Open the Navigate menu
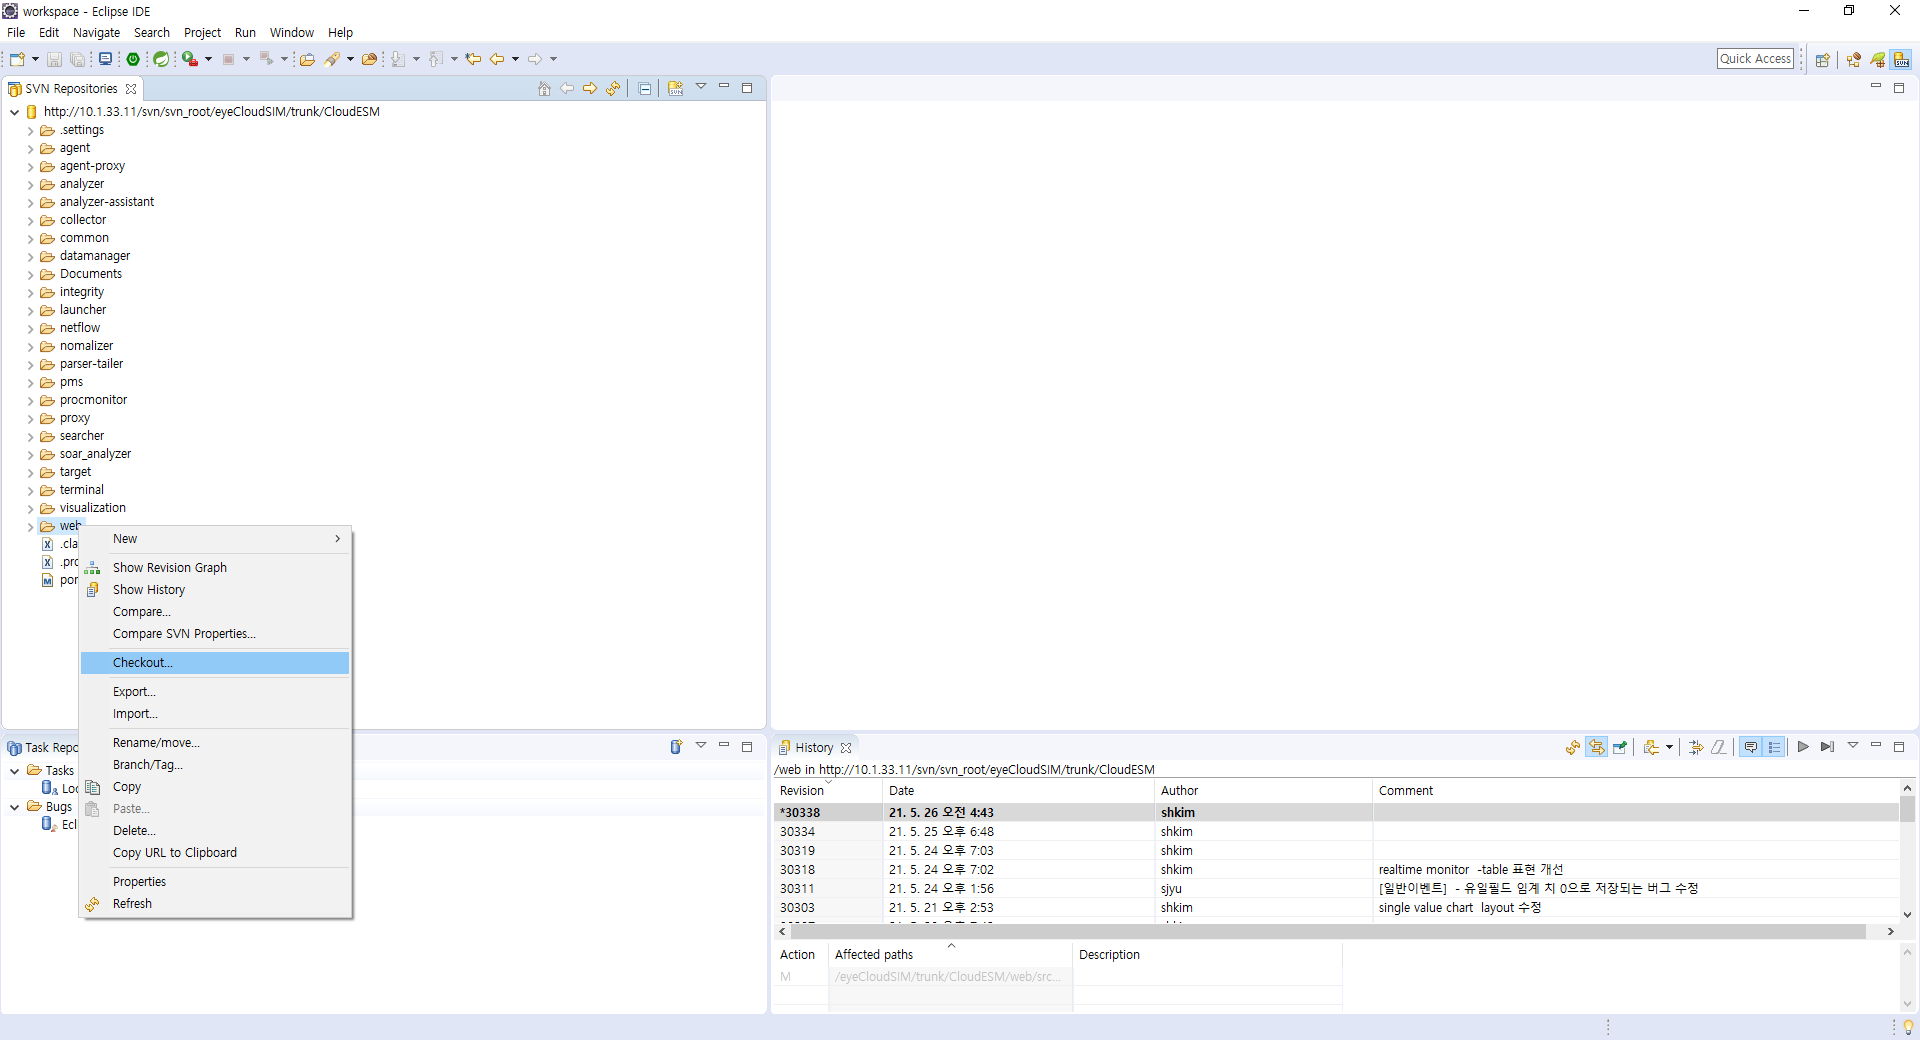This screenshot has height=1040, width=1920. click(x=96, y=33)
